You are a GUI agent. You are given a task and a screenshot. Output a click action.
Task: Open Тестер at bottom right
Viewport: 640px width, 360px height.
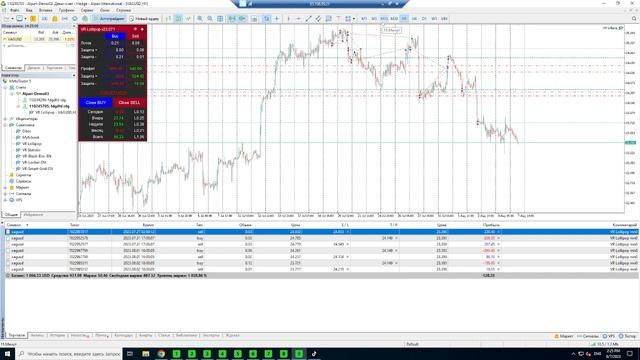[627, 336]
